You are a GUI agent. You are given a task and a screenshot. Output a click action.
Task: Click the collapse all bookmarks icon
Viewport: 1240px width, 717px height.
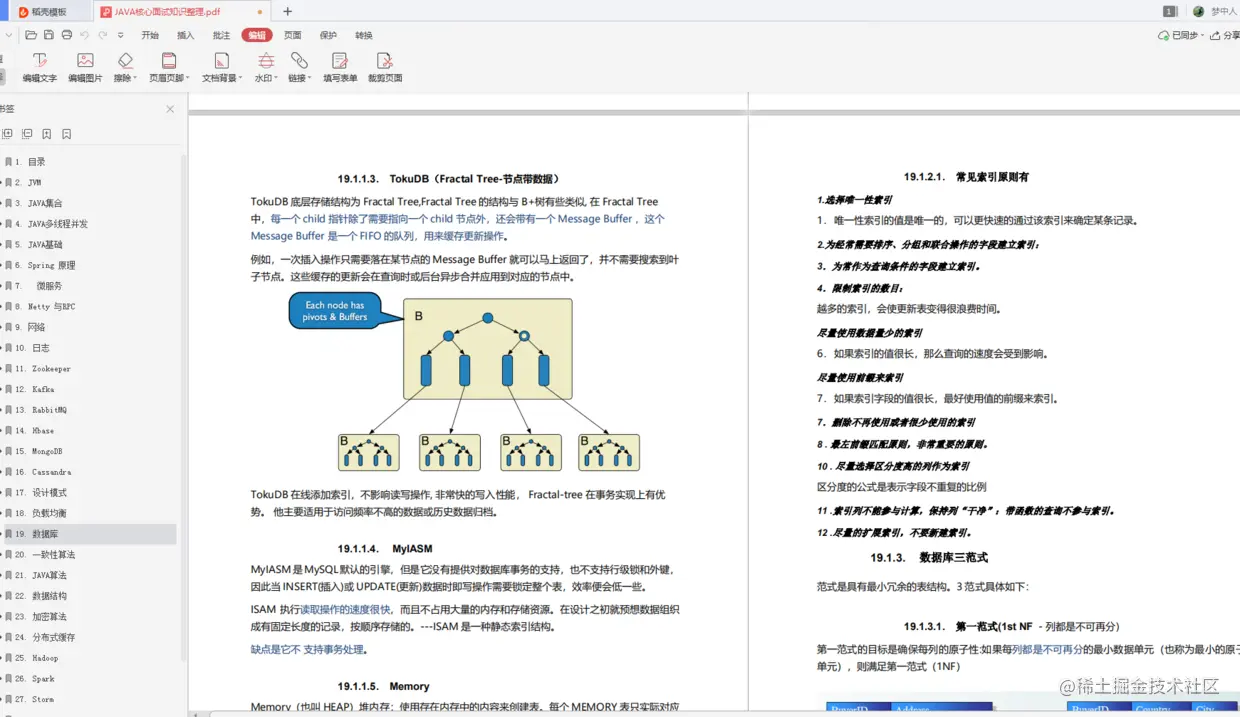click(27, 133)
